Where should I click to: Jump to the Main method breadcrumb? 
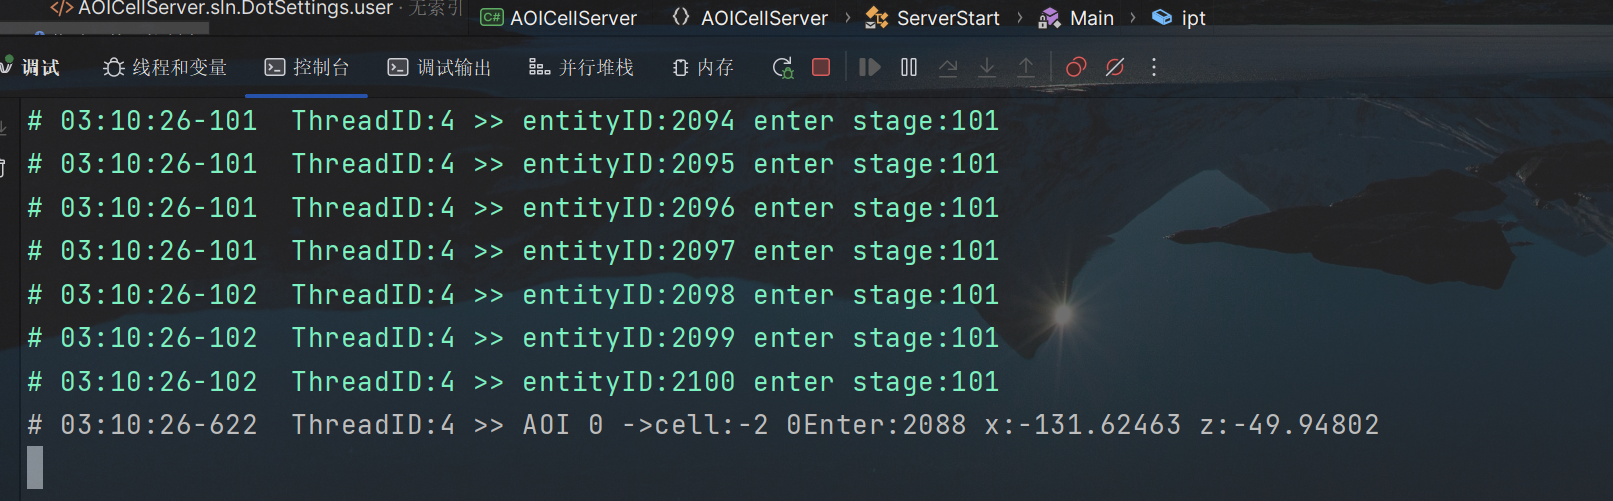coord(1076,18)
